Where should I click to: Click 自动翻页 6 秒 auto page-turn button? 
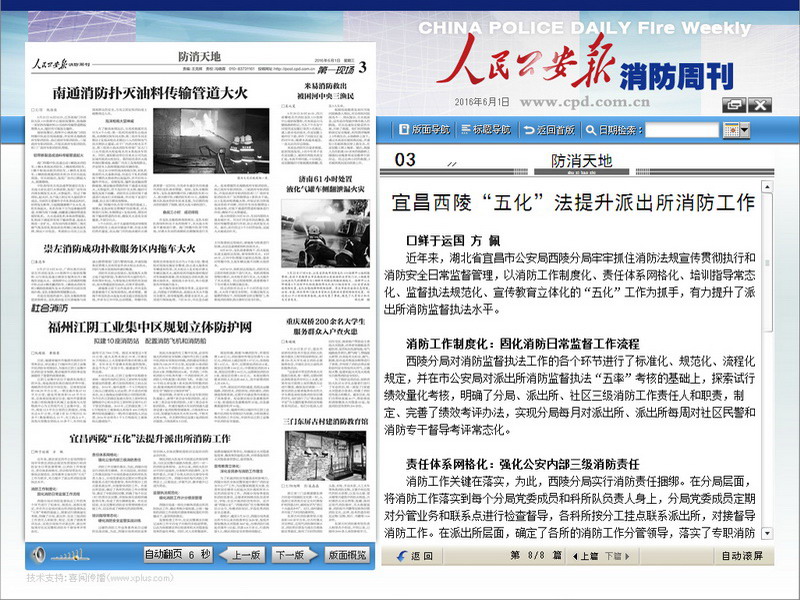pos(178,555)
